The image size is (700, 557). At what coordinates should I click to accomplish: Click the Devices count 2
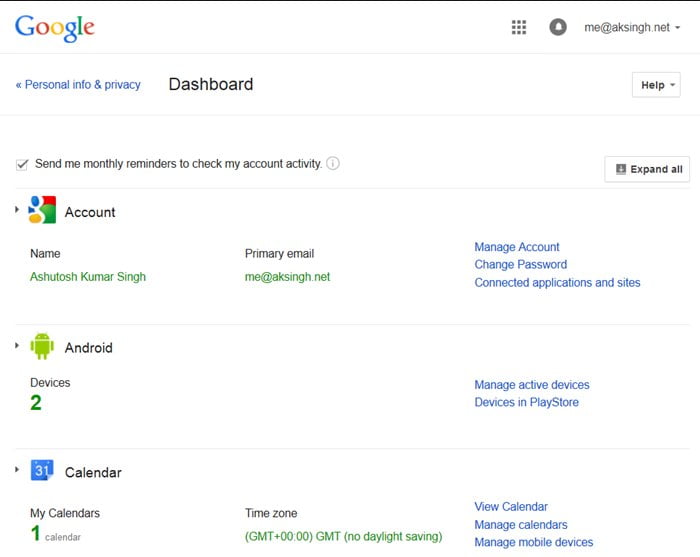click(36, 403)
